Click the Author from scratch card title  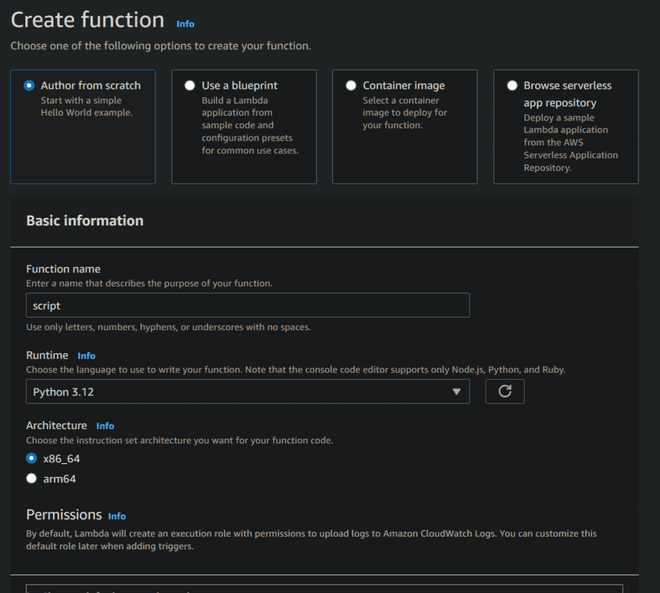pyautogui.click(x=90, y=86)
